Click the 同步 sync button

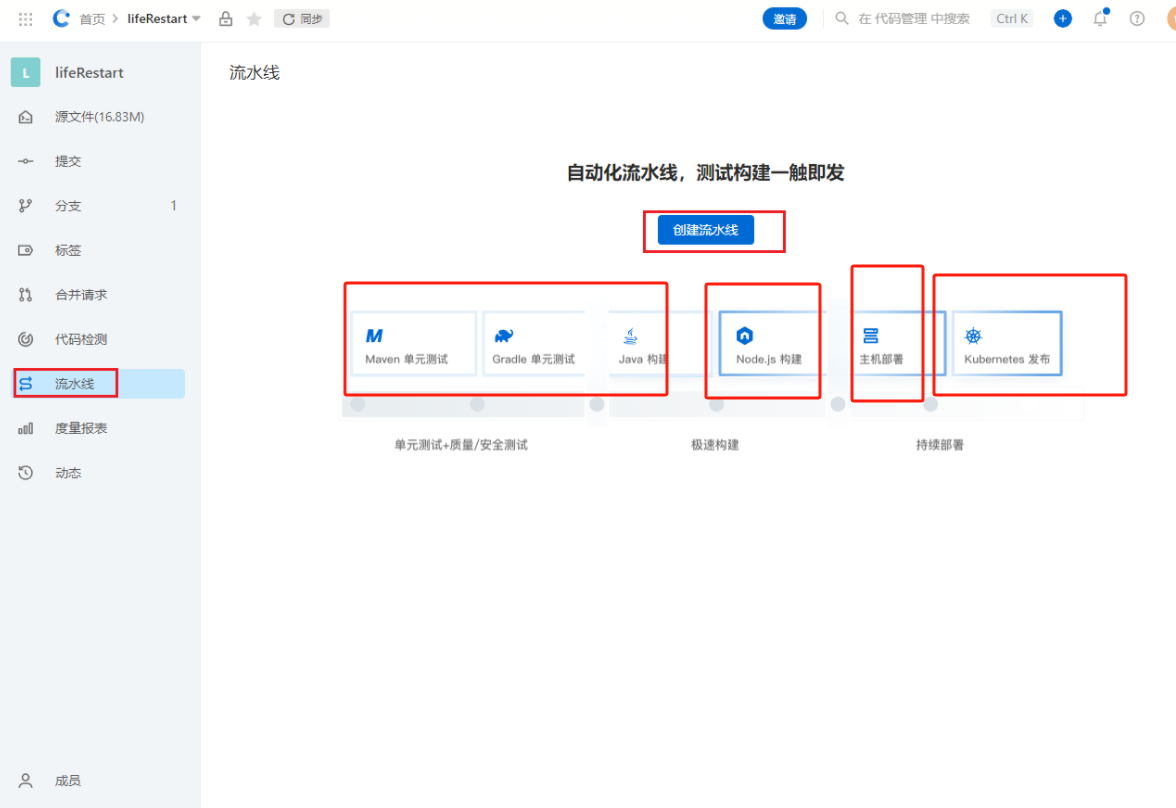[x=302, y=19]
